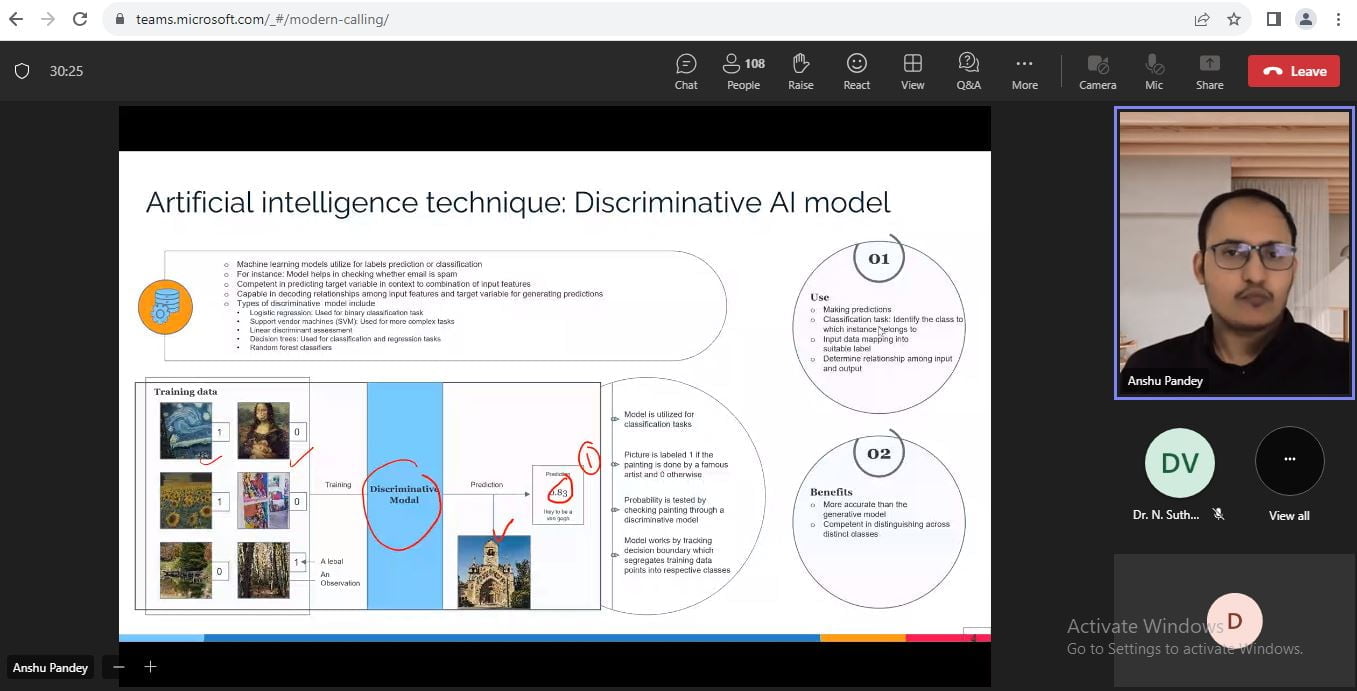Zoom in the shared content with plus
Viewport: 1357px width, 691px height.
pyautogui.click(x=150, y=667)
